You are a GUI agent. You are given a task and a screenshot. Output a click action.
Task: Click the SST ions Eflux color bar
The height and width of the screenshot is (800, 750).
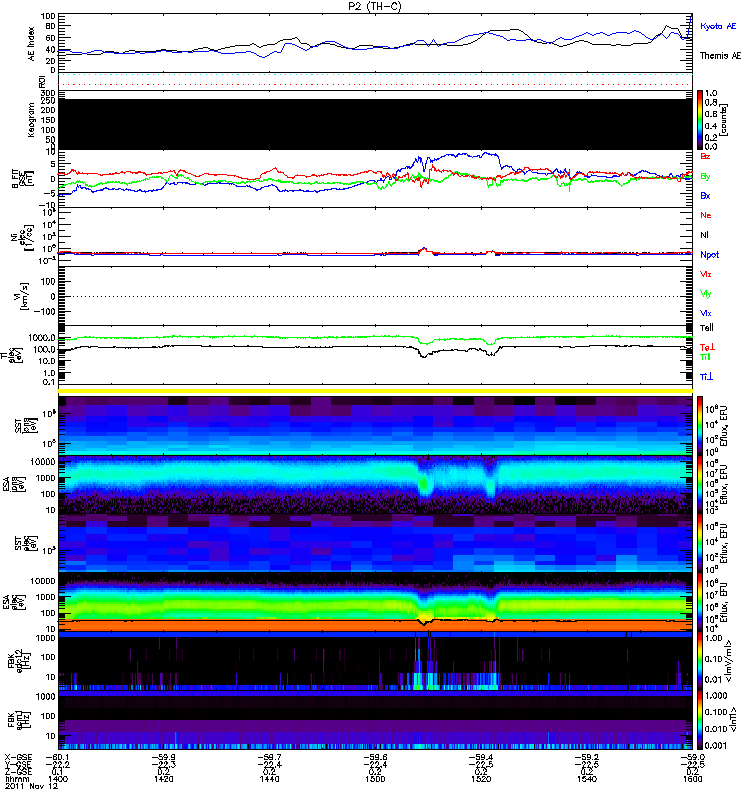(x=701, y=426)
